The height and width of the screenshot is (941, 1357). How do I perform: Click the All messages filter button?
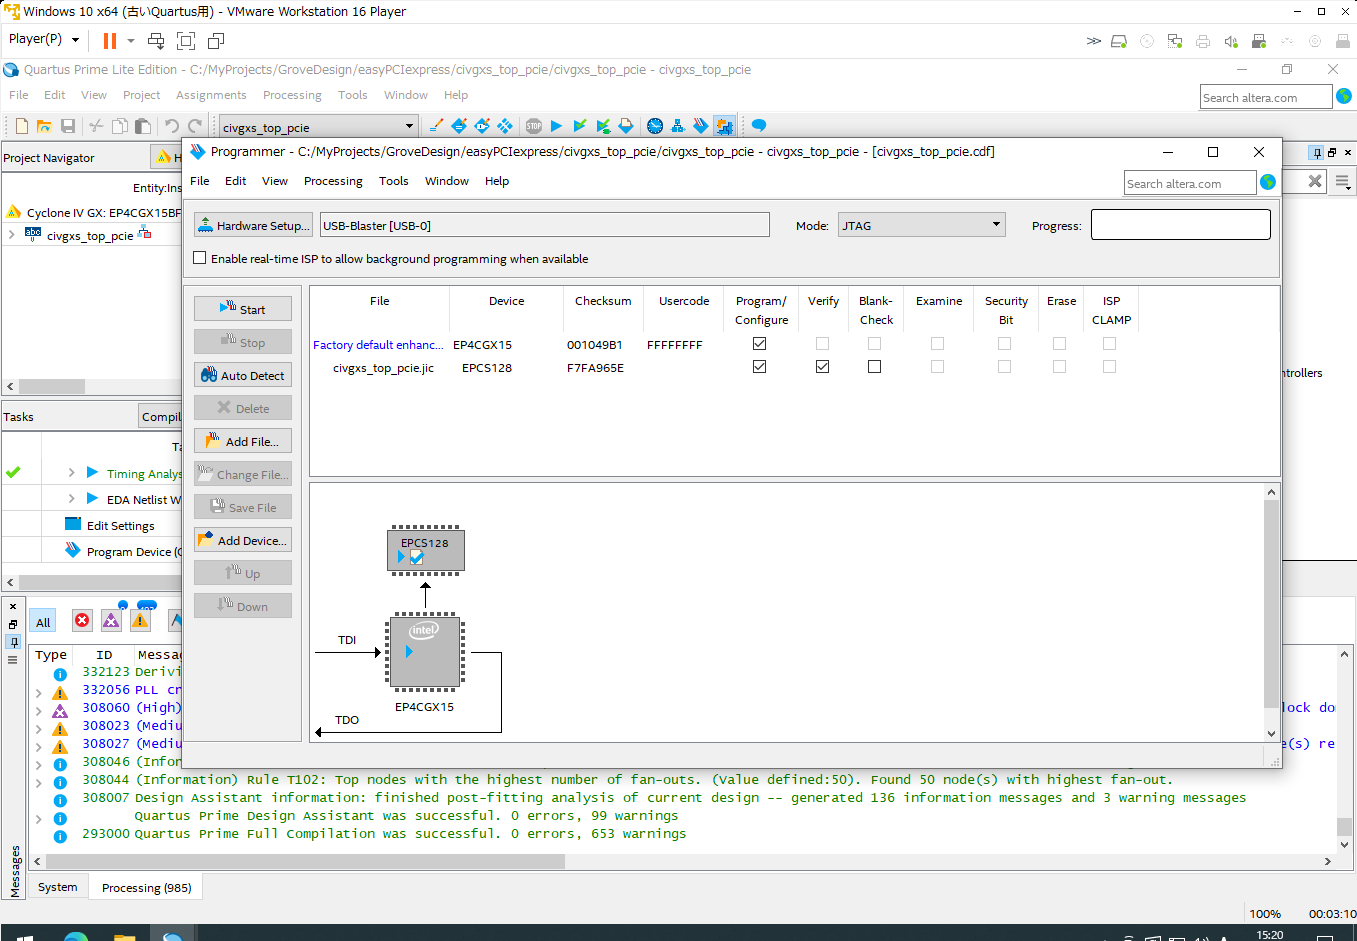(x=43, y=622)
